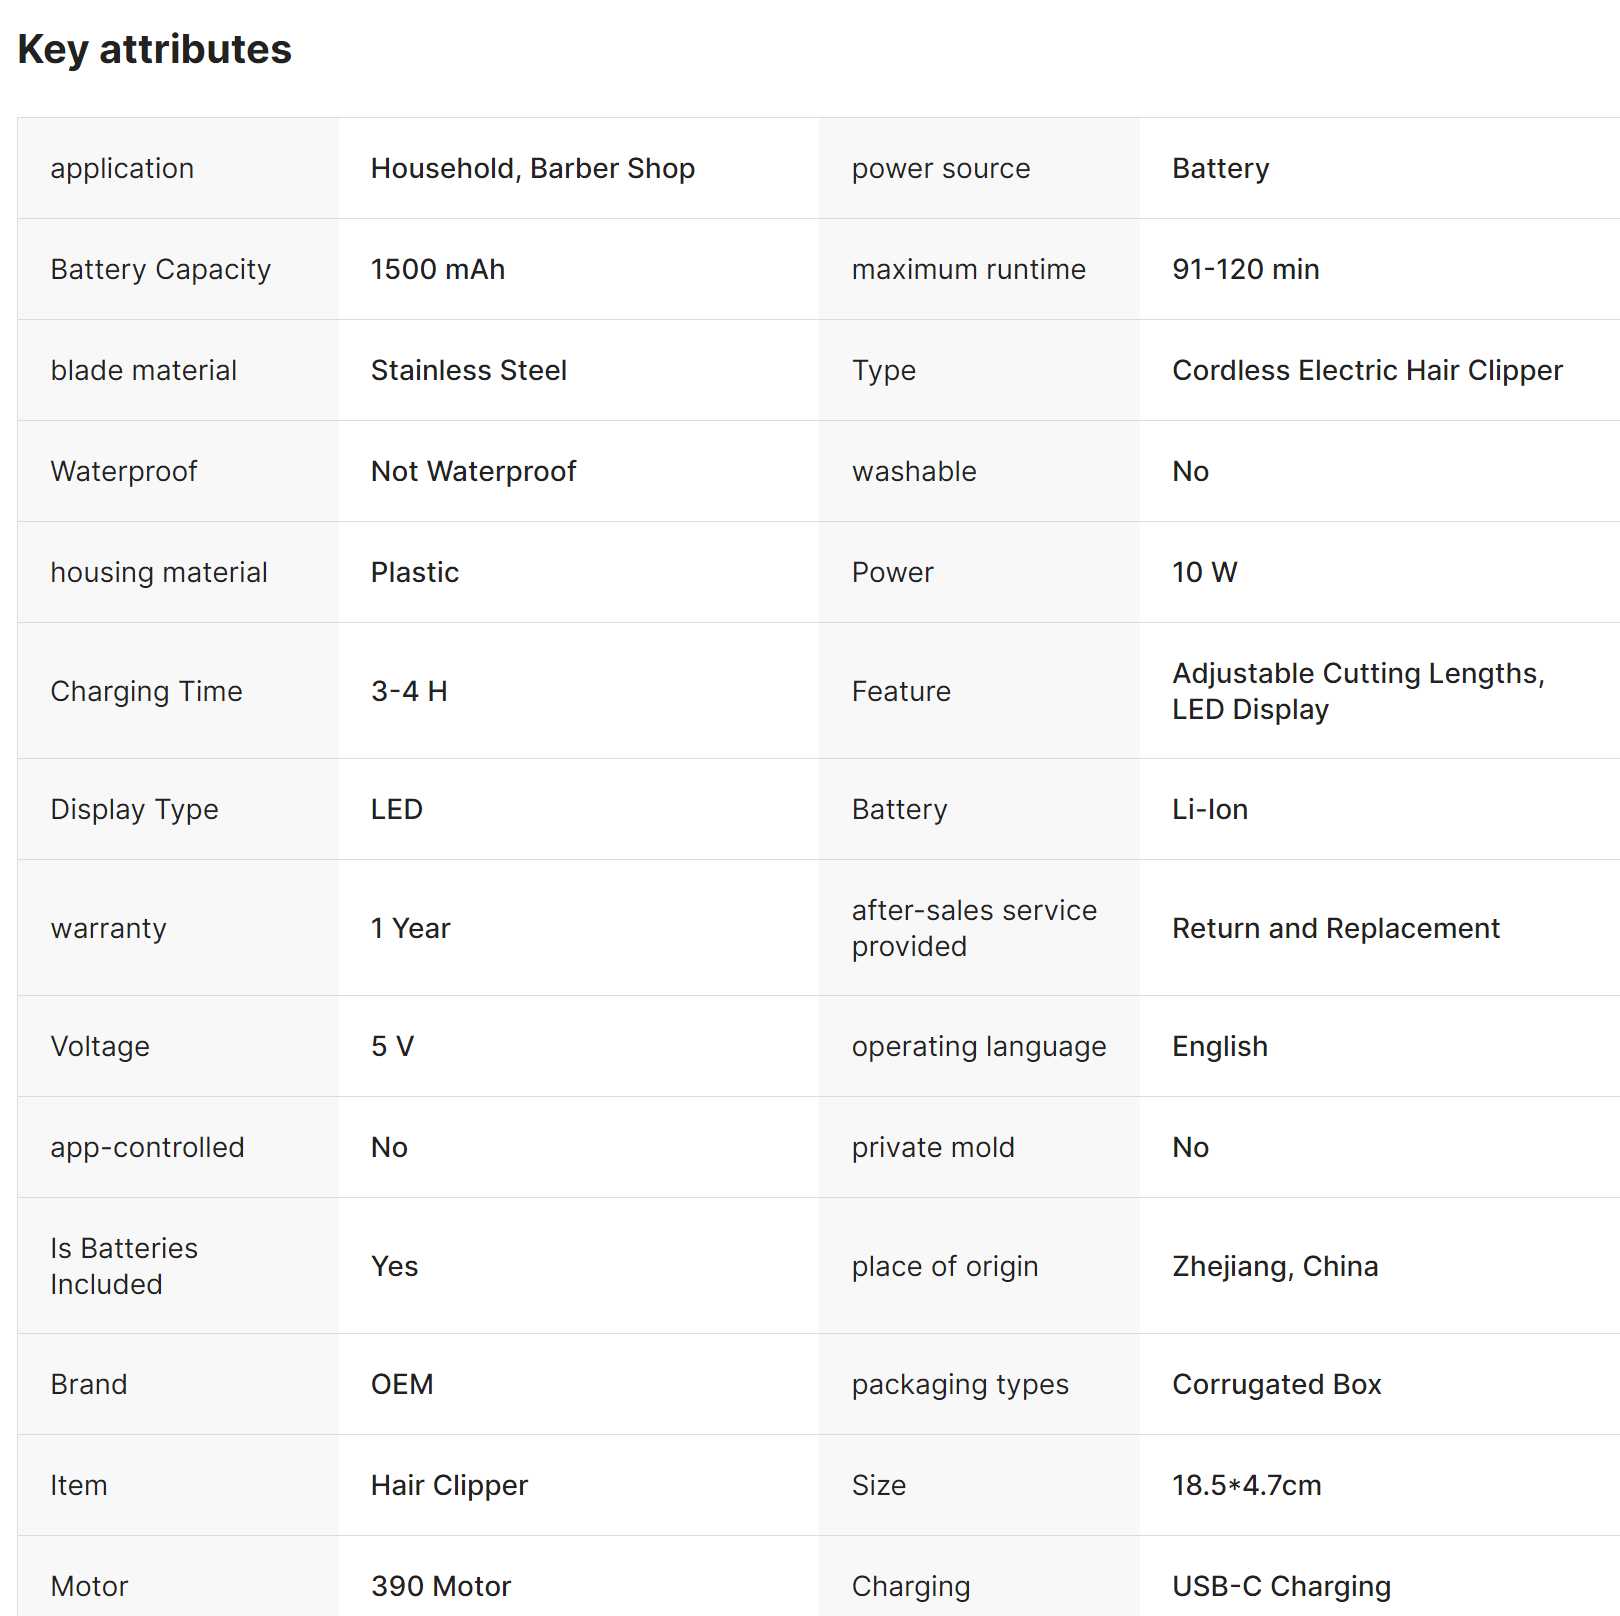1620x1616 pixels.
Task: Click the Corrugated Box packaging value
Action: (1276, 1384)
